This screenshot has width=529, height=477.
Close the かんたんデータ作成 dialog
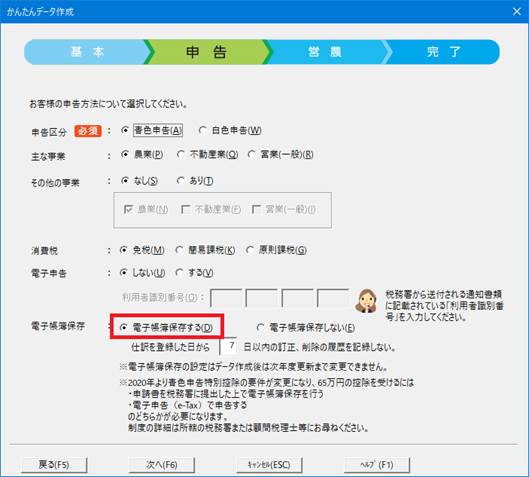tap(517, 11)
